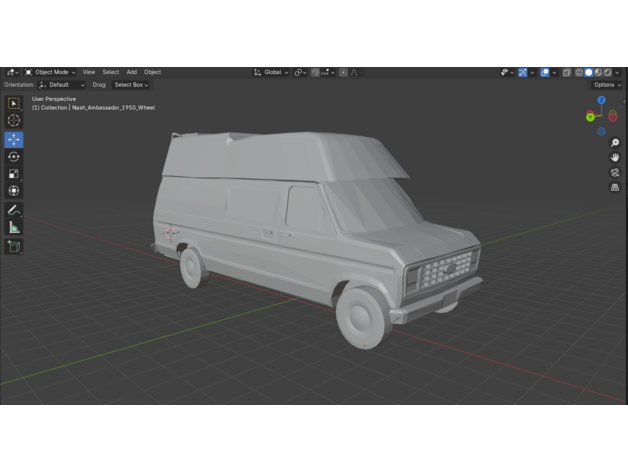Select the Measure tool

[14, 227]
